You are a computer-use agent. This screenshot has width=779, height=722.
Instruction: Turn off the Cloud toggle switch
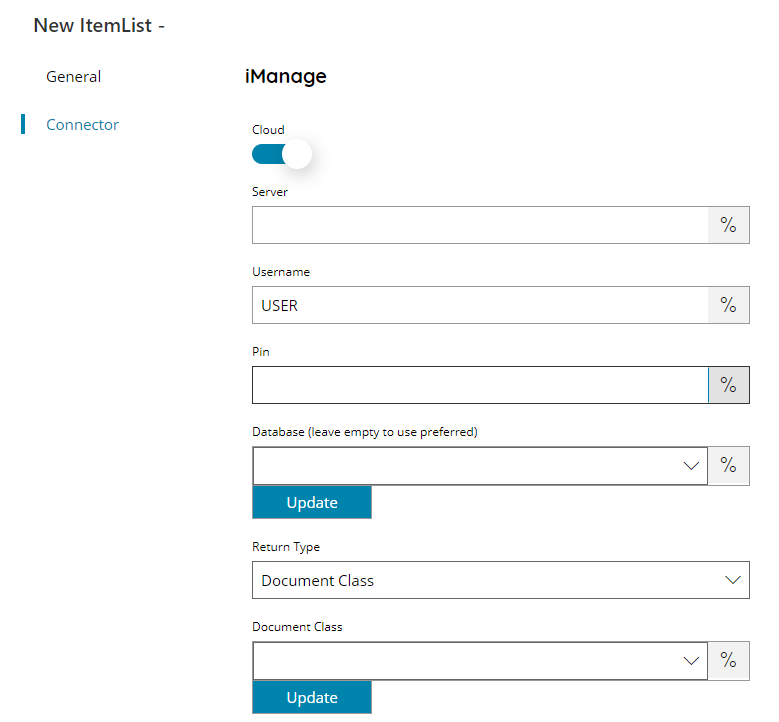click(282, 154)
